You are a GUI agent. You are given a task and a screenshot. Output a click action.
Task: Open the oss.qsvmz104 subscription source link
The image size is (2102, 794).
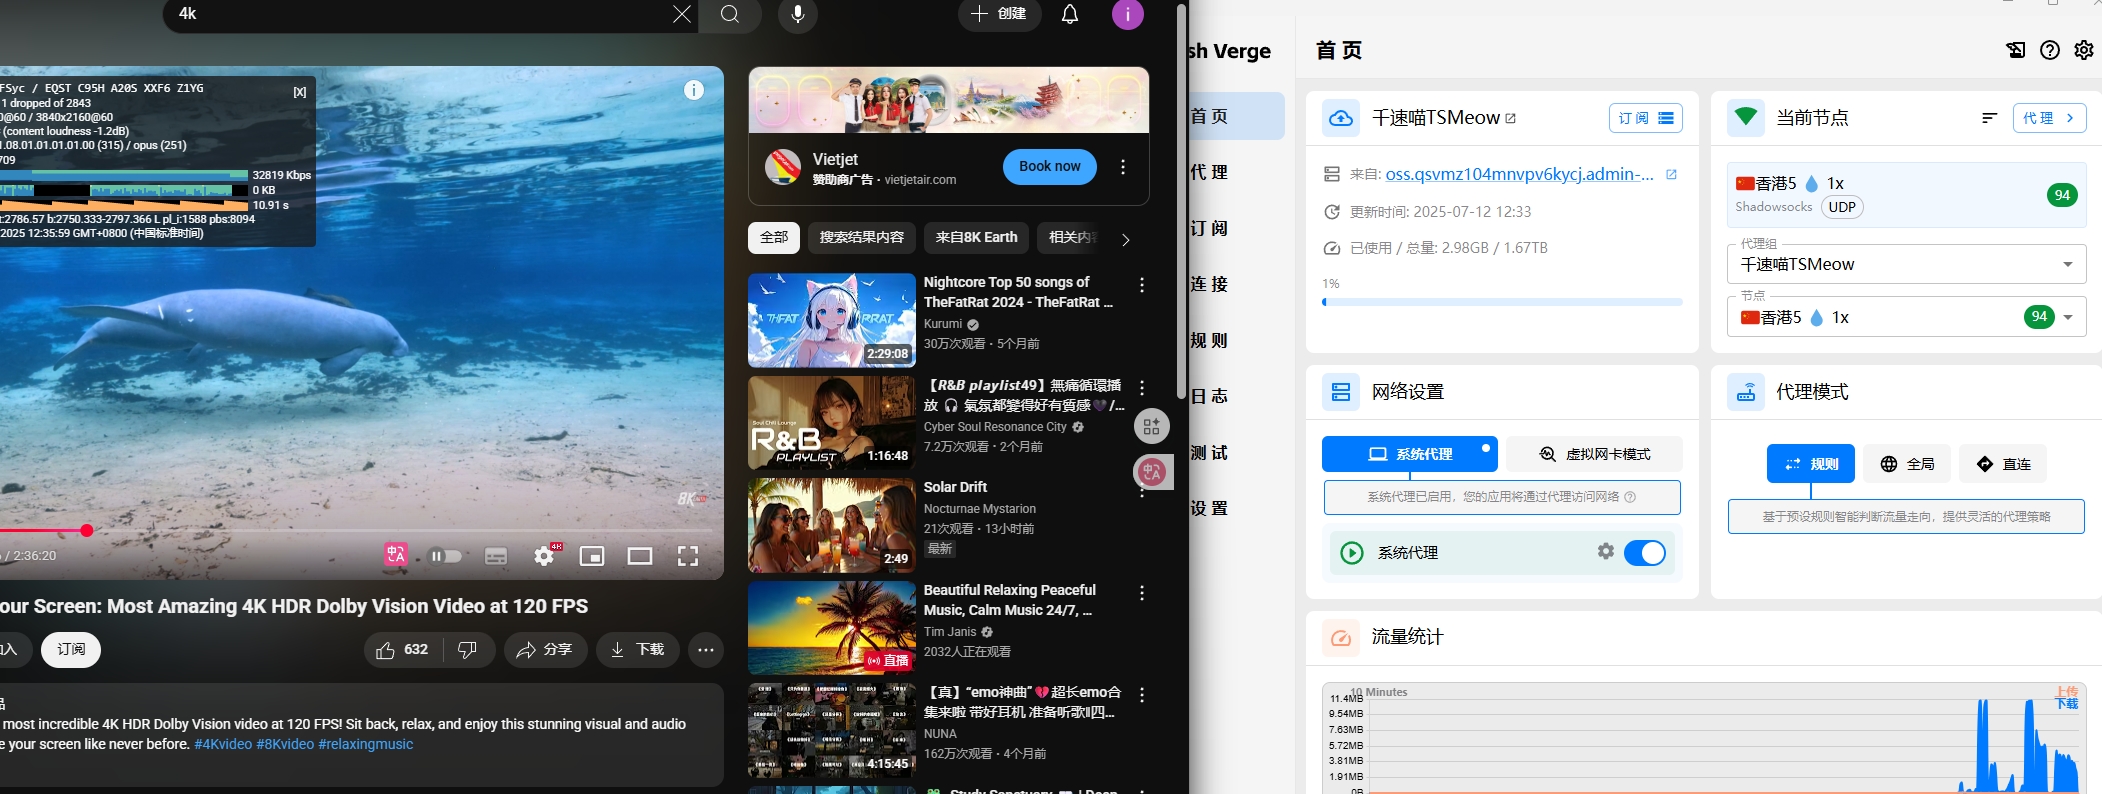pyautogui.click(x=1519, y=174)
